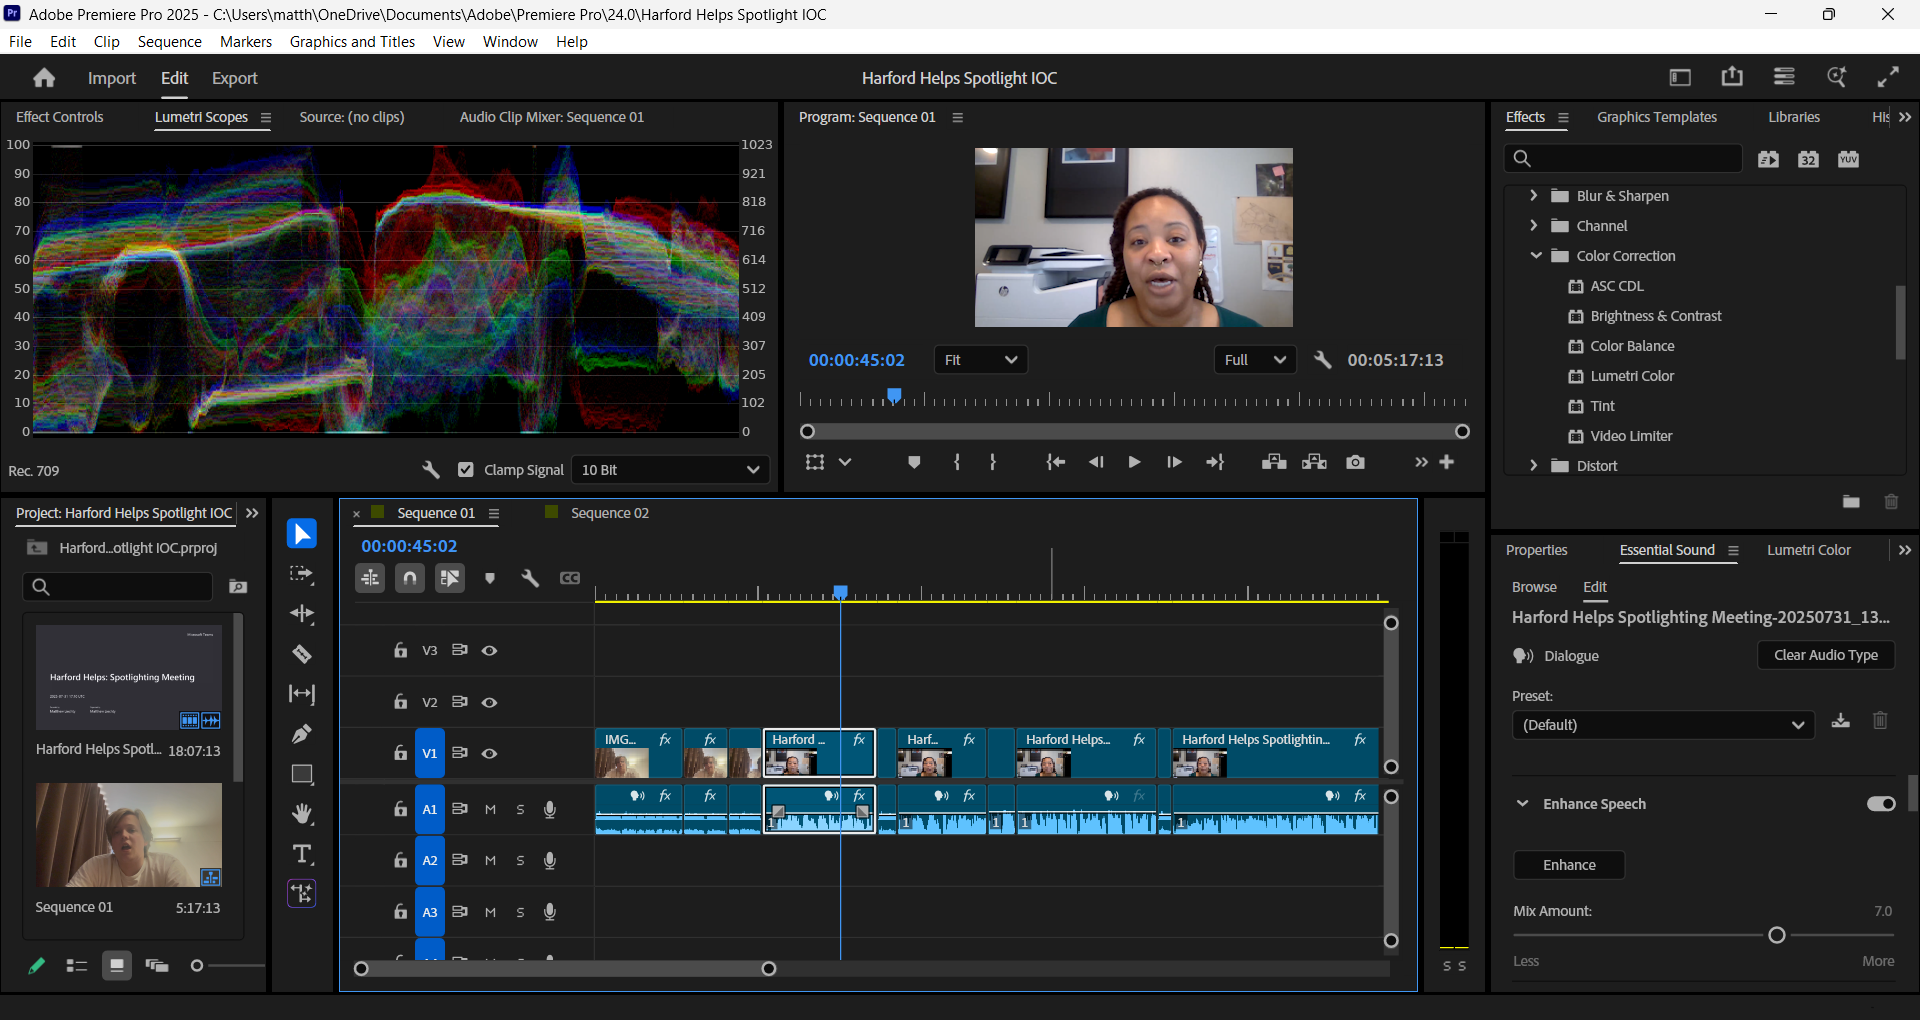Switch Project panel to list view

(77, 966)
